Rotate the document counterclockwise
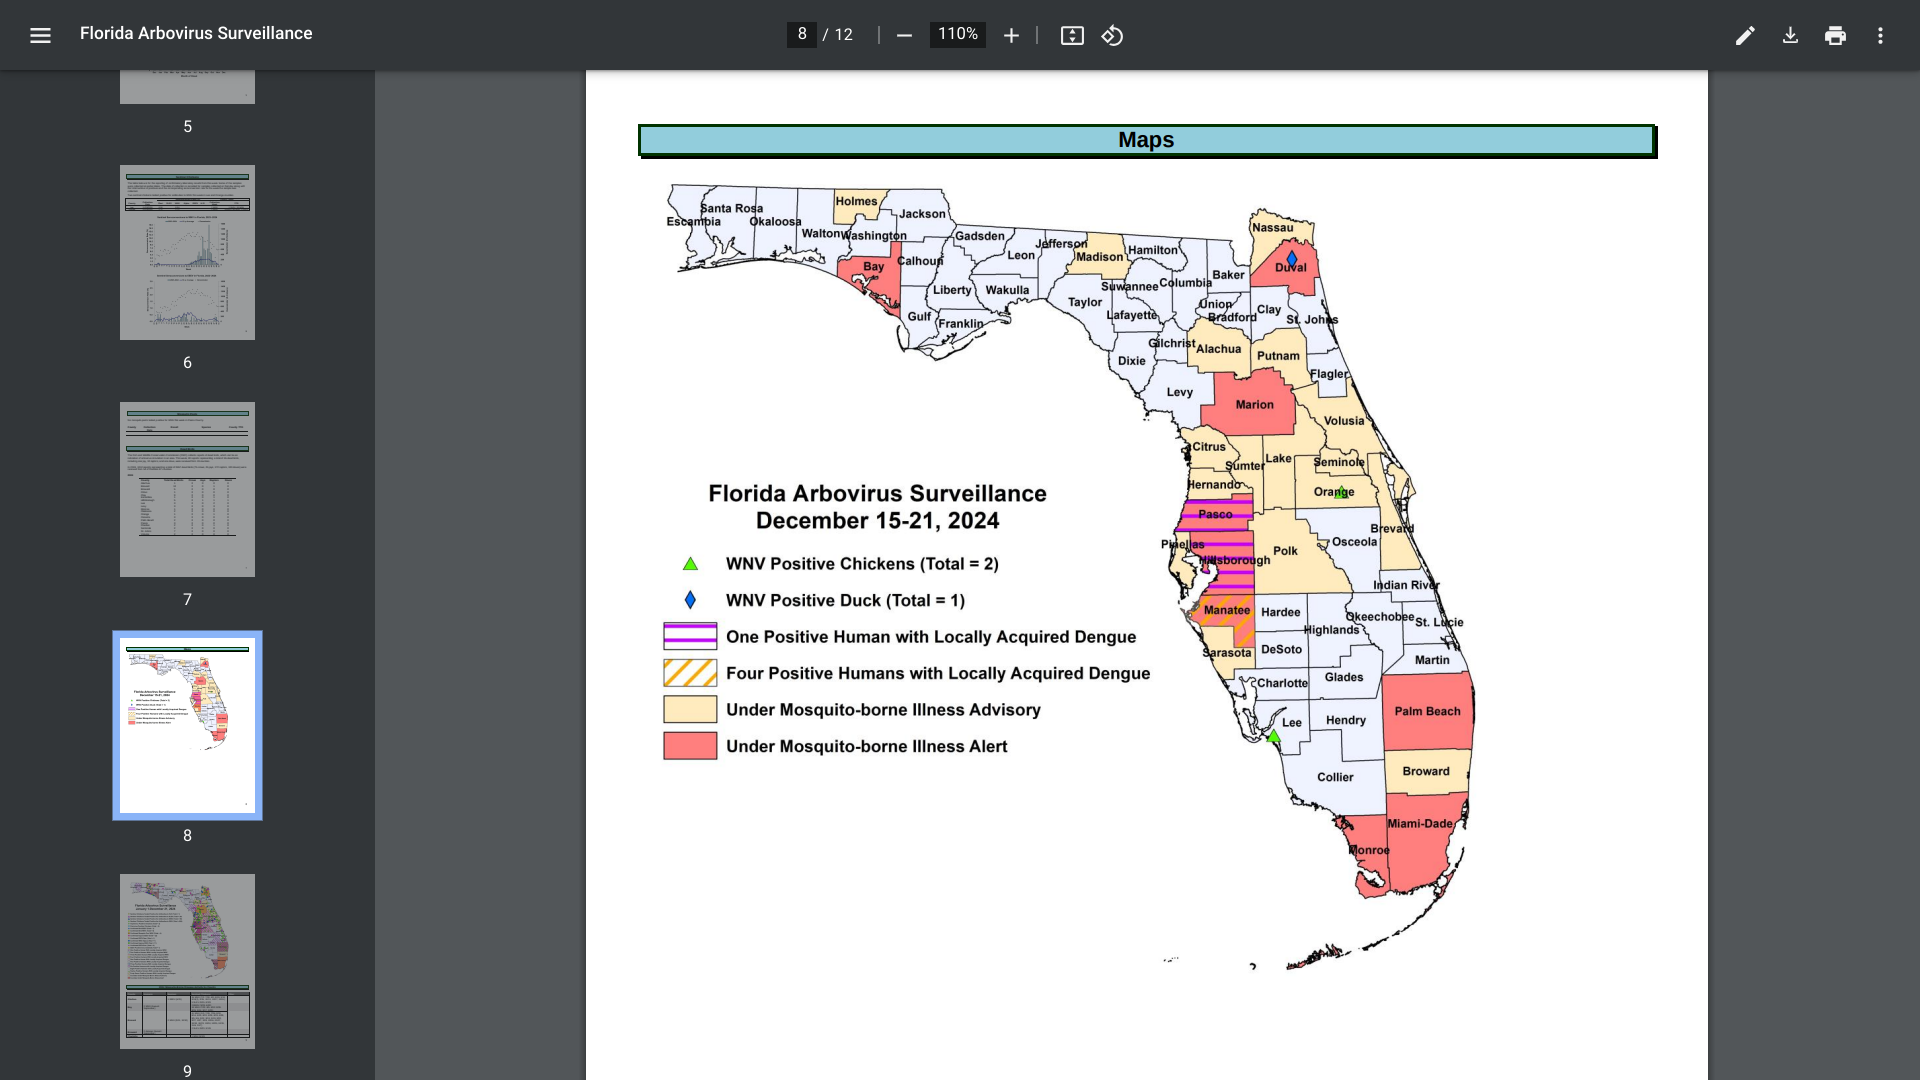Image resolution: width=1920 pixels, height=1080 pixels. point(1112,35)
